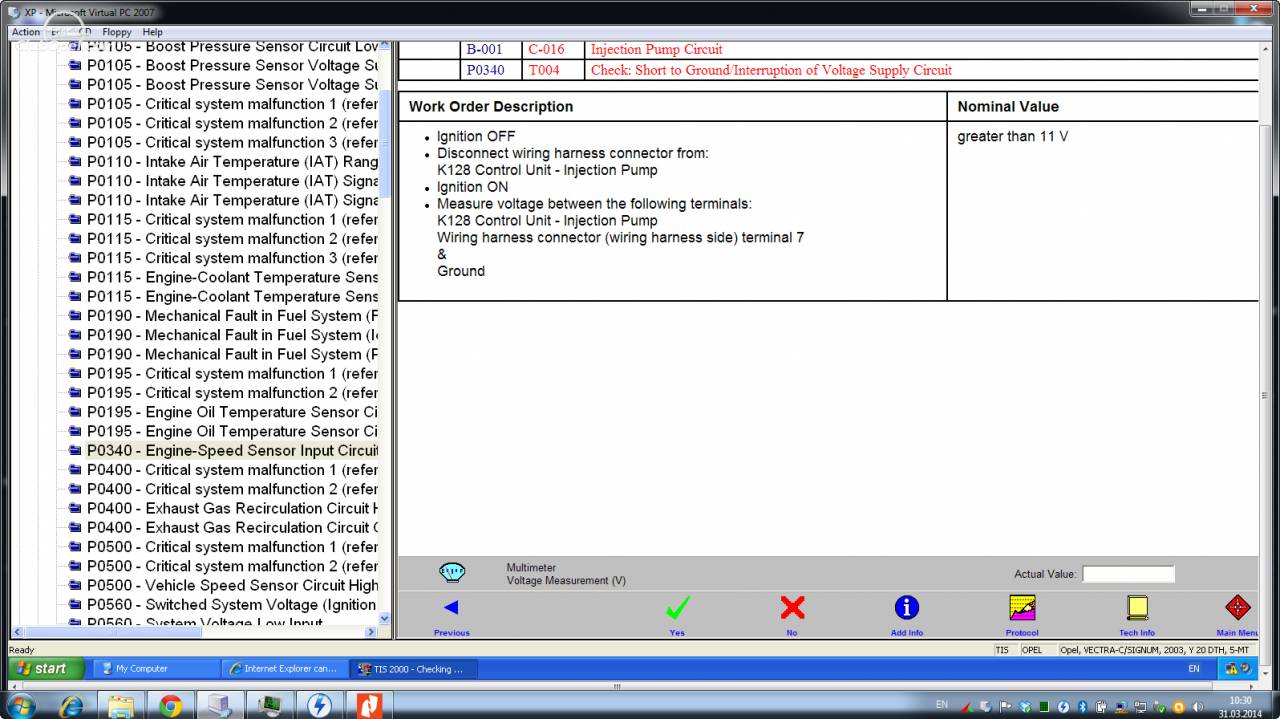Answer No with the red X

pos(792,607)
